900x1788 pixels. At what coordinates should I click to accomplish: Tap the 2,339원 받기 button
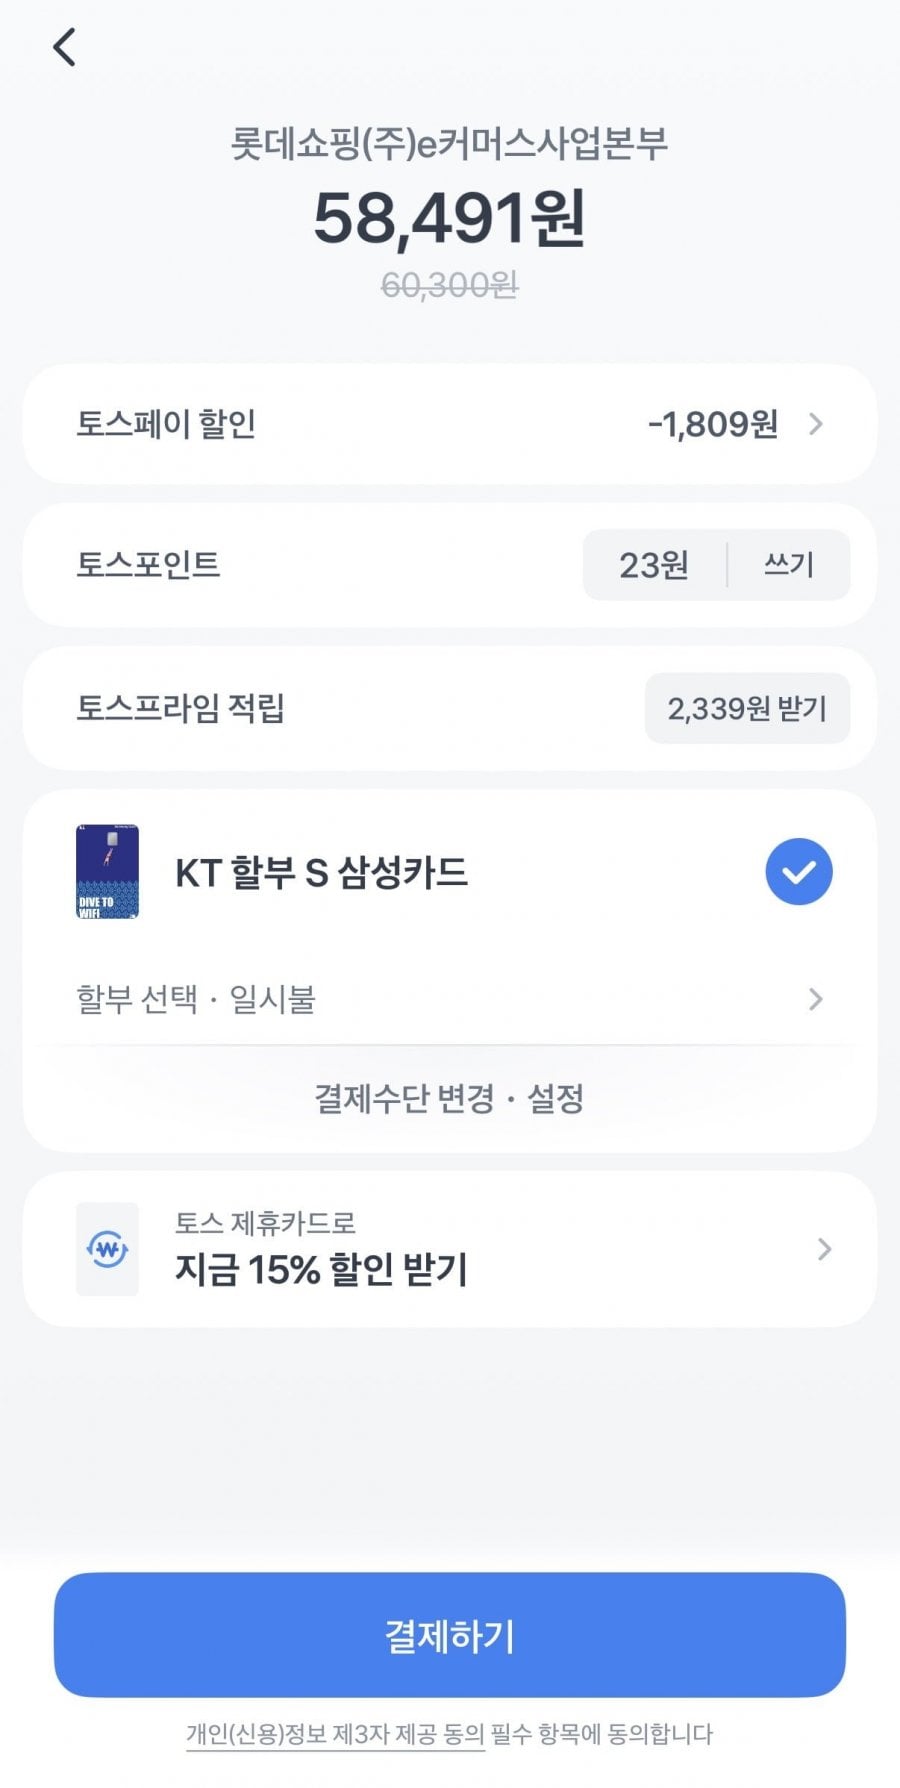click(747, 709)
